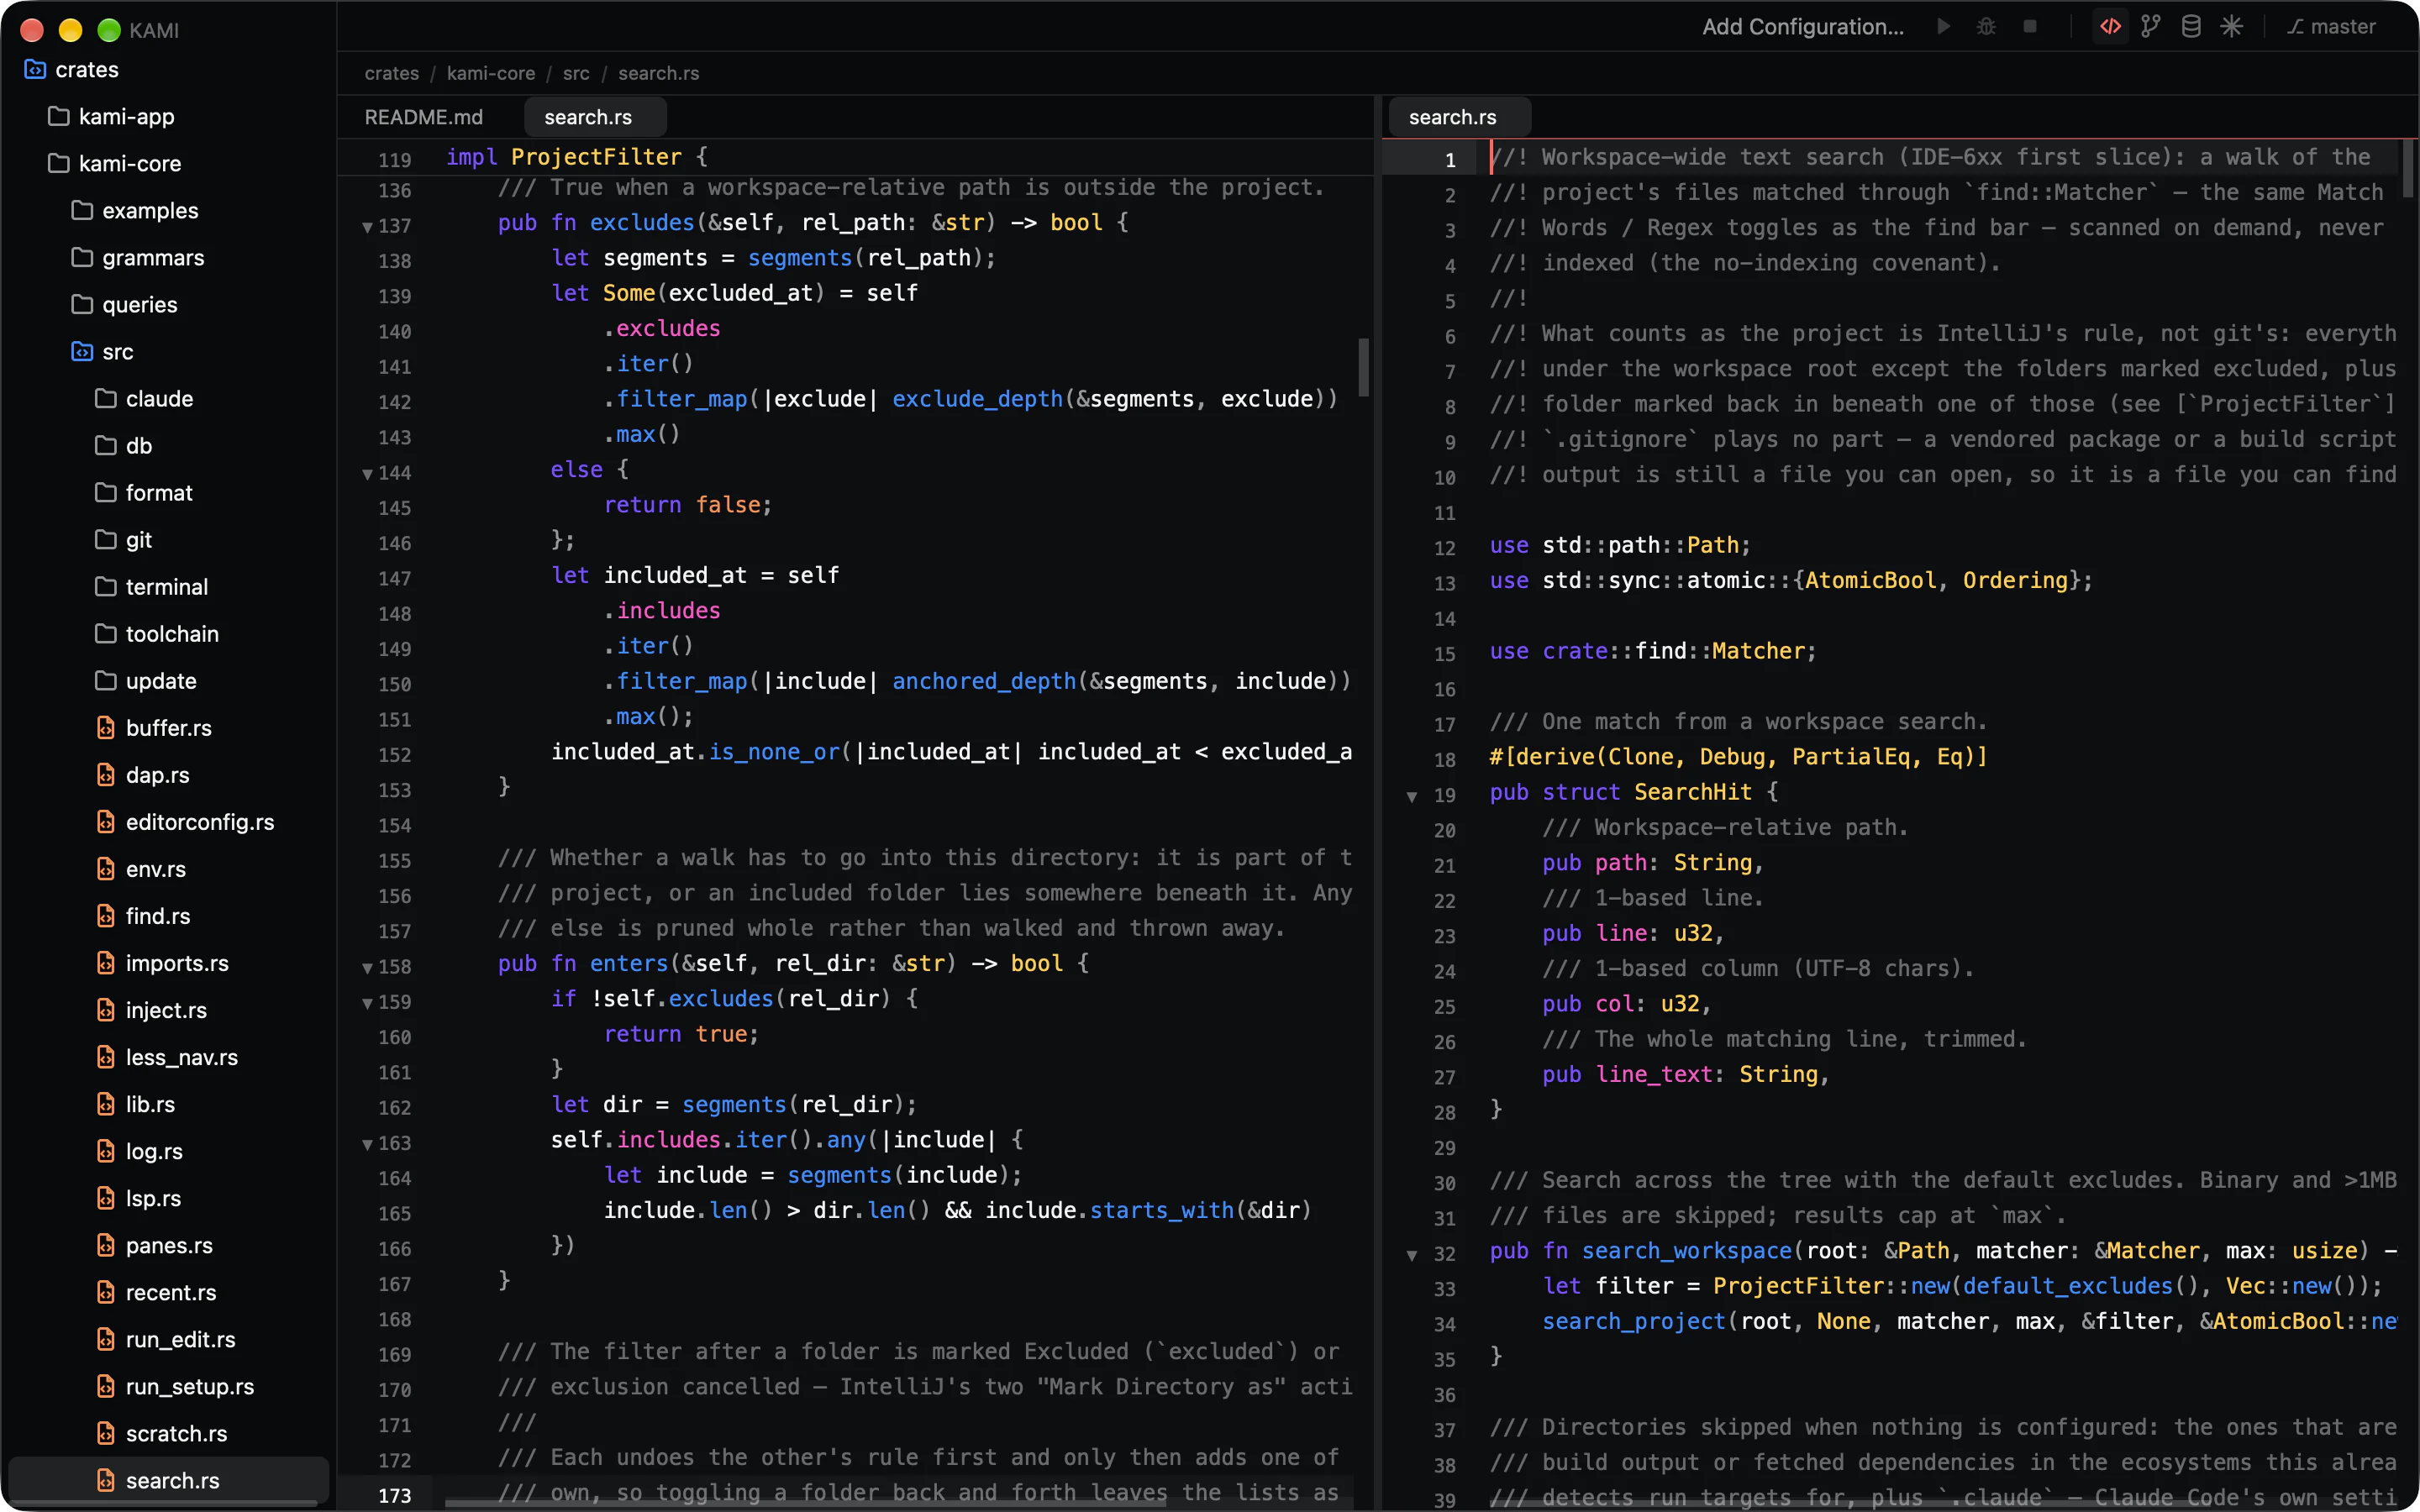The height and width of the screenshot is (1512, 2420).
Task: Click the crates project root icon
Action: (x=35, y=69)
